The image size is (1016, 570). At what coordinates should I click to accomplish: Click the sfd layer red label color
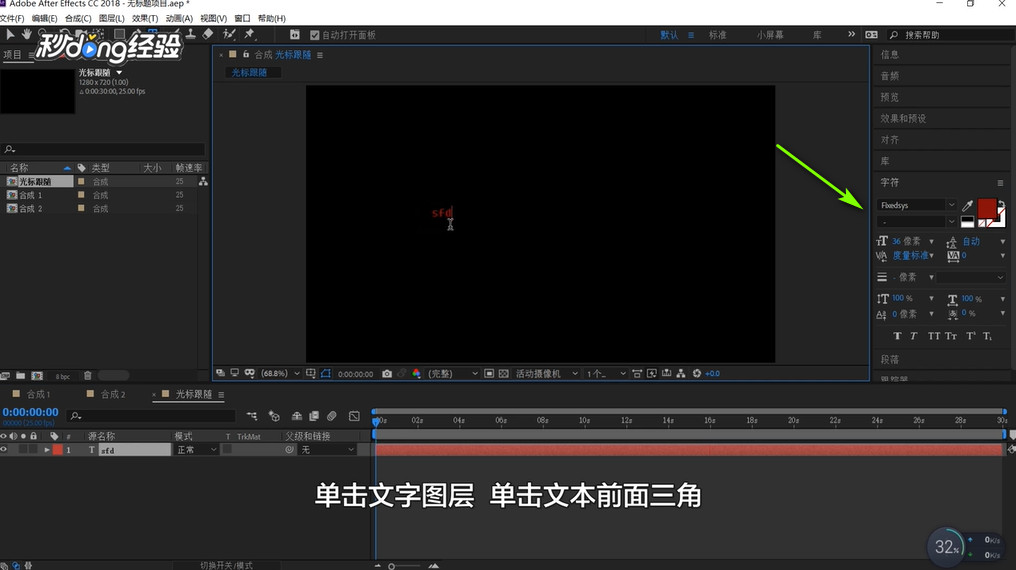pyautogui.click(x=58, y=450)
